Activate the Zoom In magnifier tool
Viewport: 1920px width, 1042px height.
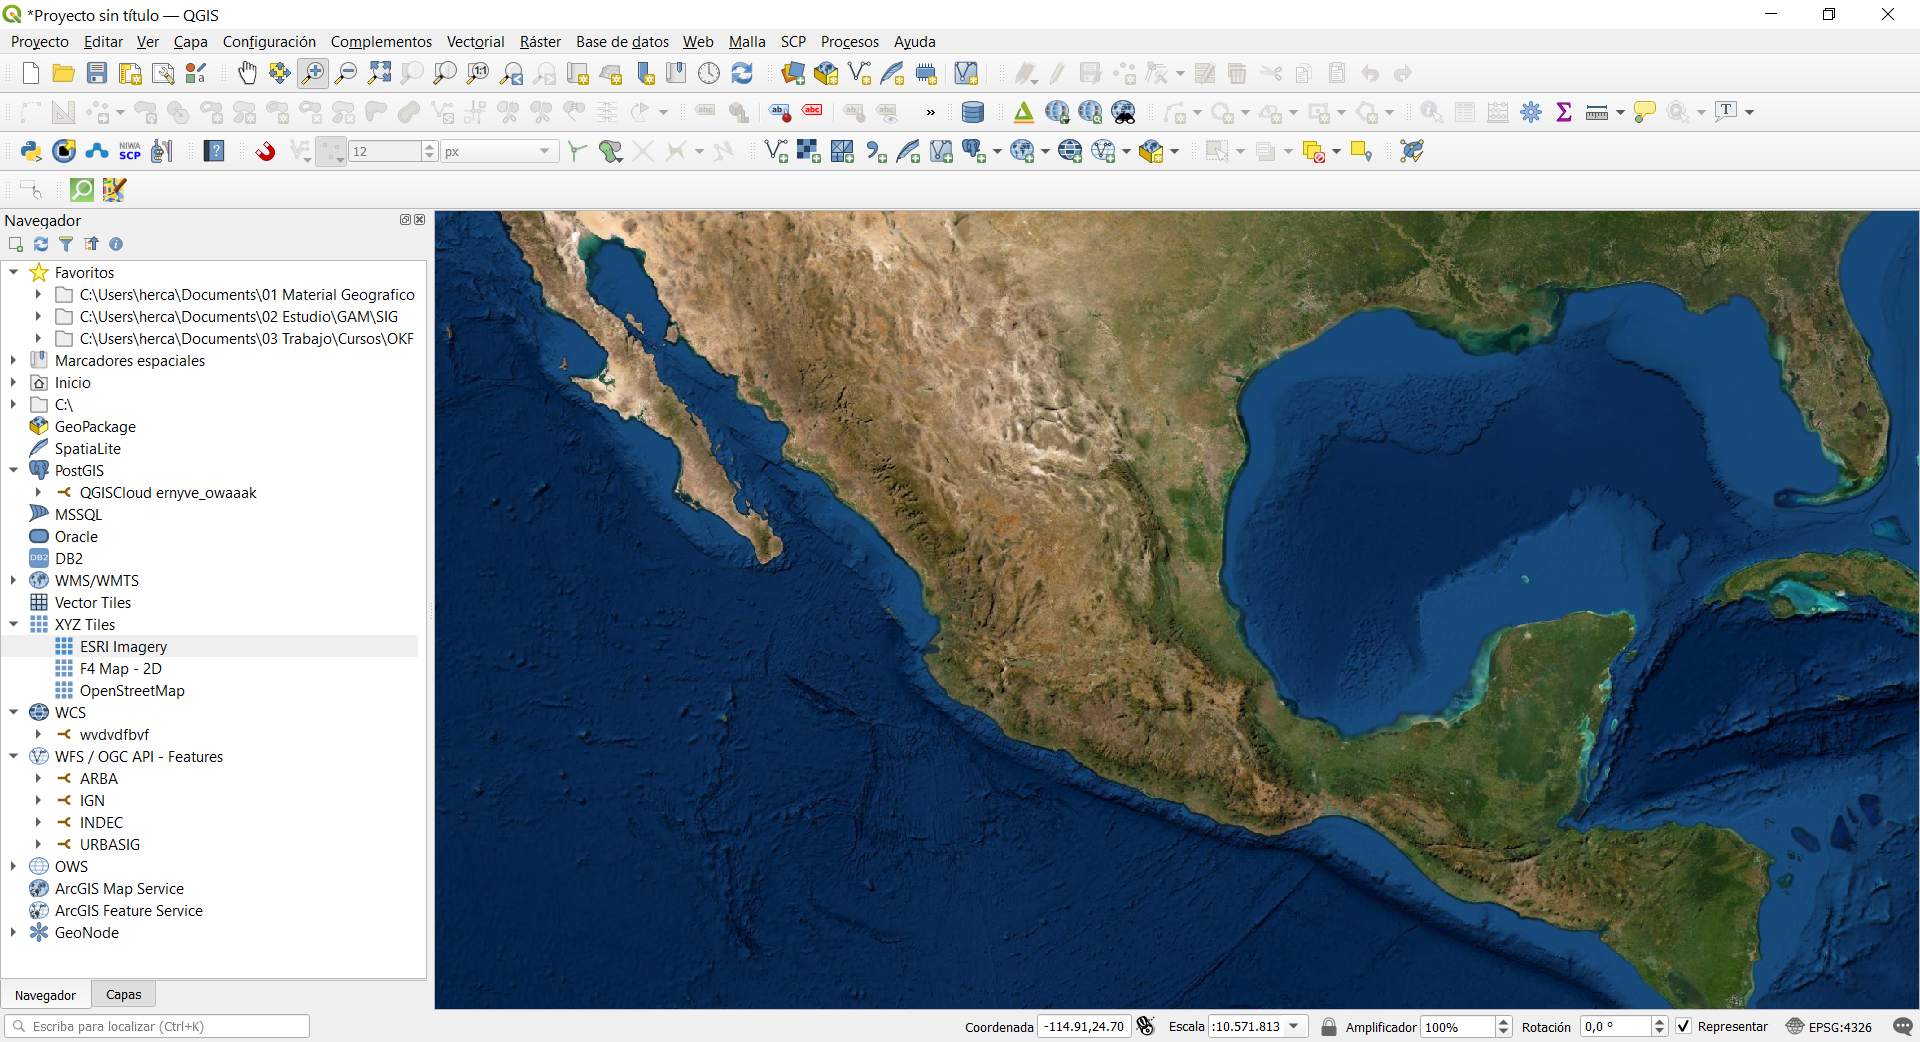(313, 73)
